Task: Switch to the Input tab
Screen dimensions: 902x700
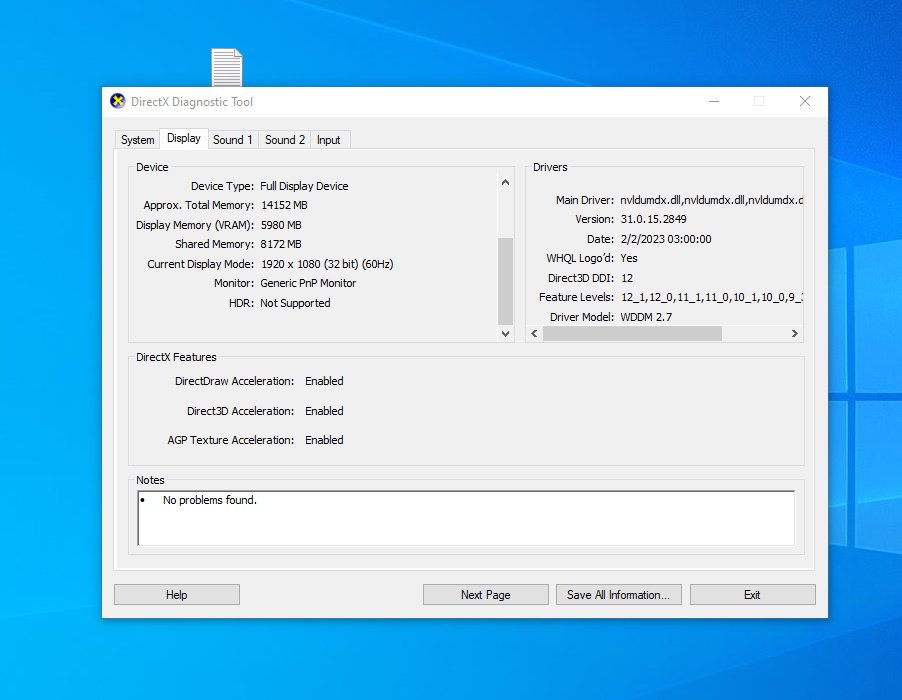Action: pyautogui.click(x=328, y=140)
